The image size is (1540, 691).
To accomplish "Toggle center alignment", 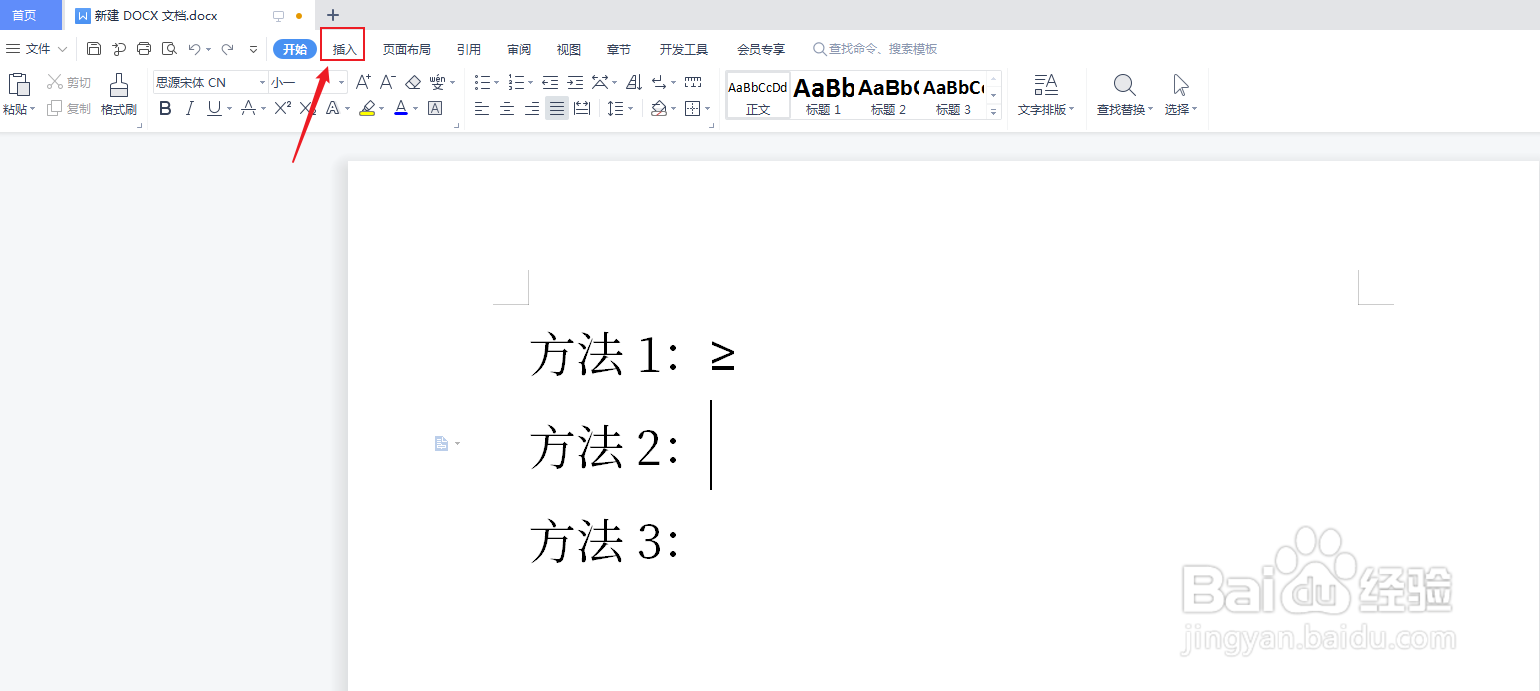I will (506, 108).
